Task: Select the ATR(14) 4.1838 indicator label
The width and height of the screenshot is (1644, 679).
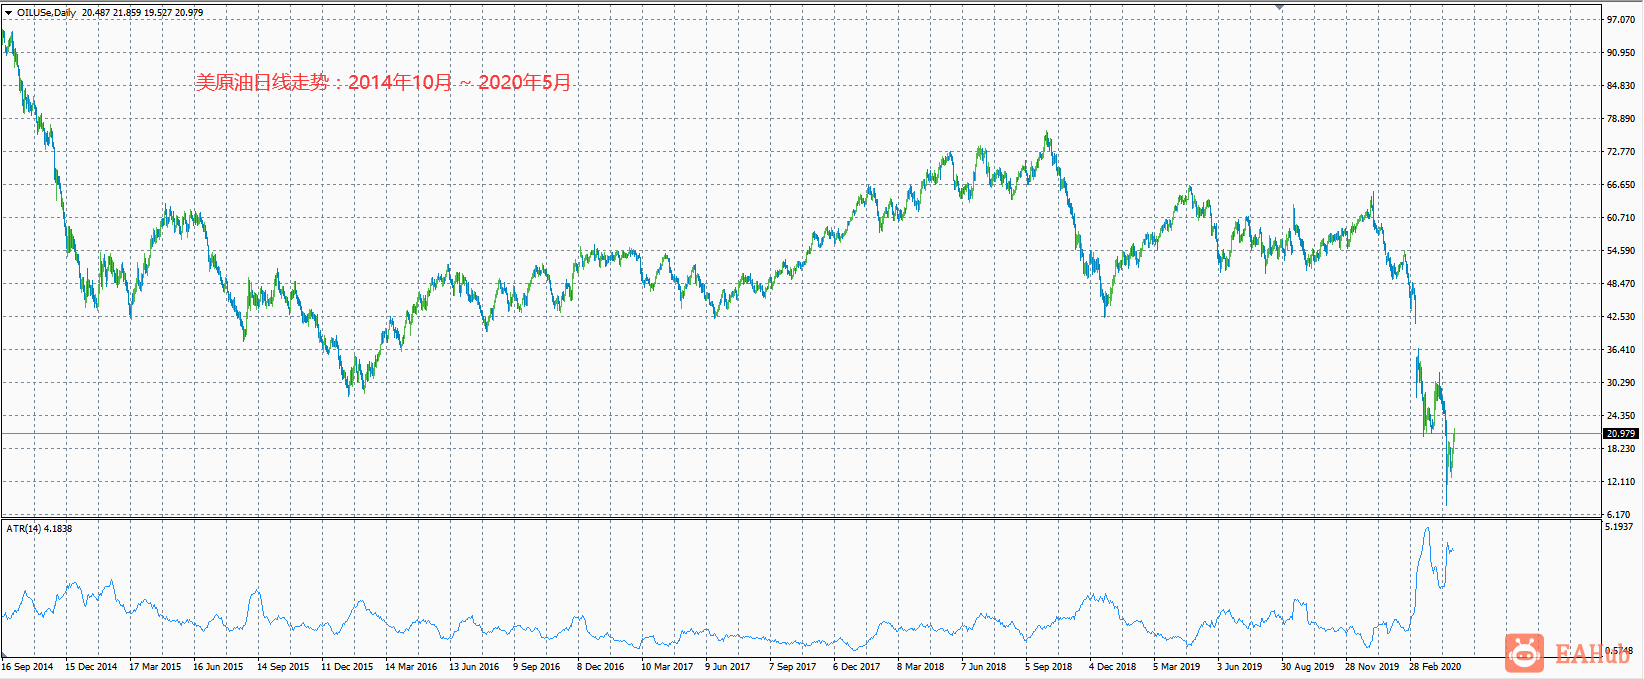Action: [39, 528]
